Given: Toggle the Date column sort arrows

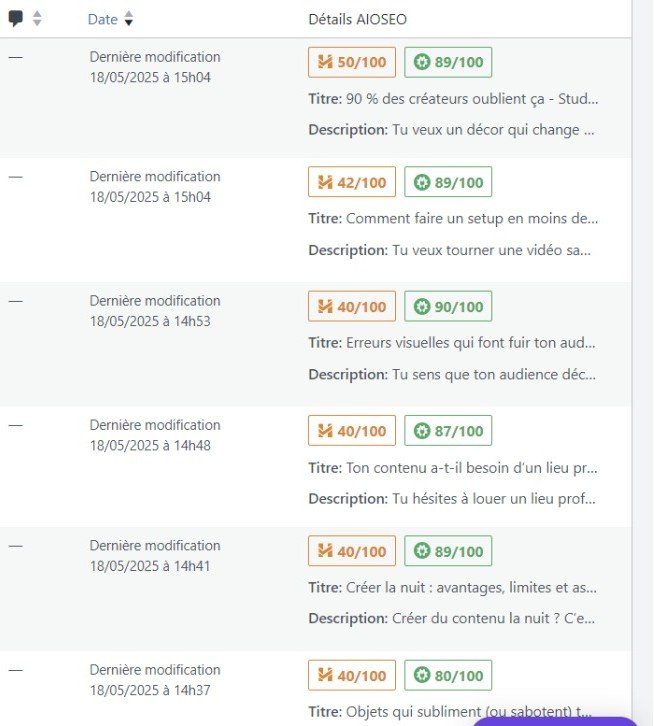Looking at the screenshot, I should pyautogui.click(x=129, y=19).
